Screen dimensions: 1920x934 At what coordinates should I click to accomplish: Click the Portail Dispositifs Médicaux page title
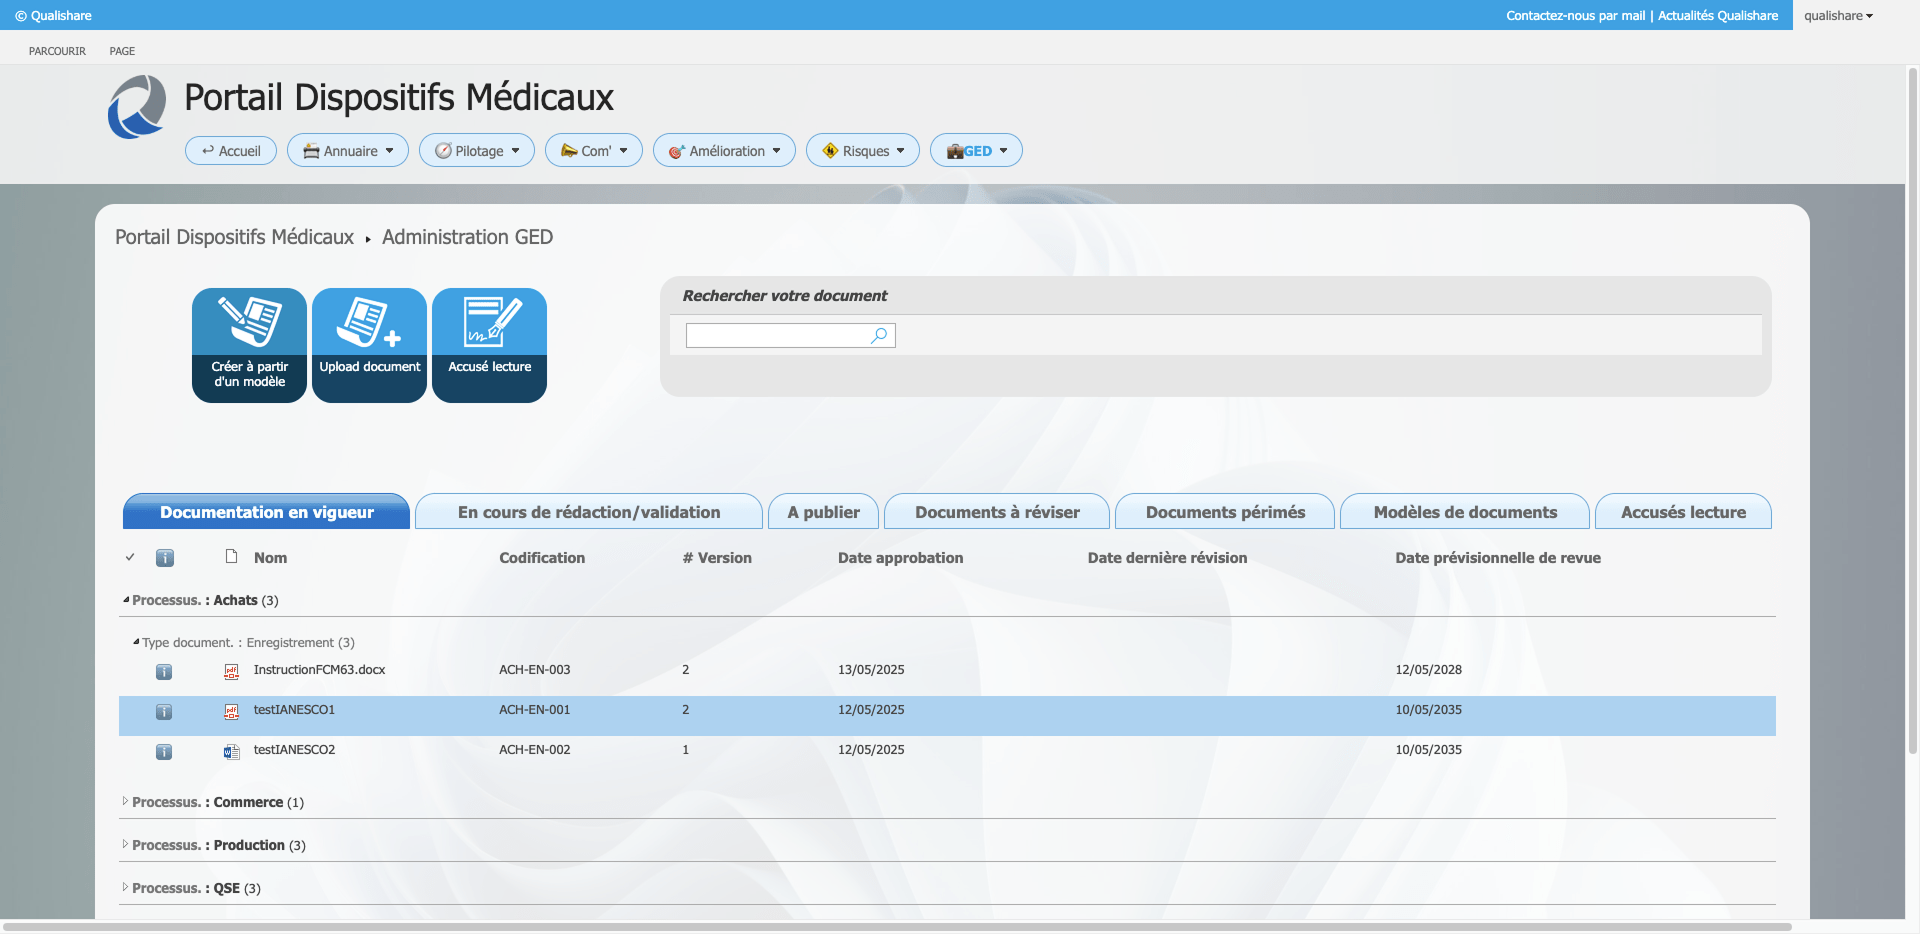tap(398, 97)
